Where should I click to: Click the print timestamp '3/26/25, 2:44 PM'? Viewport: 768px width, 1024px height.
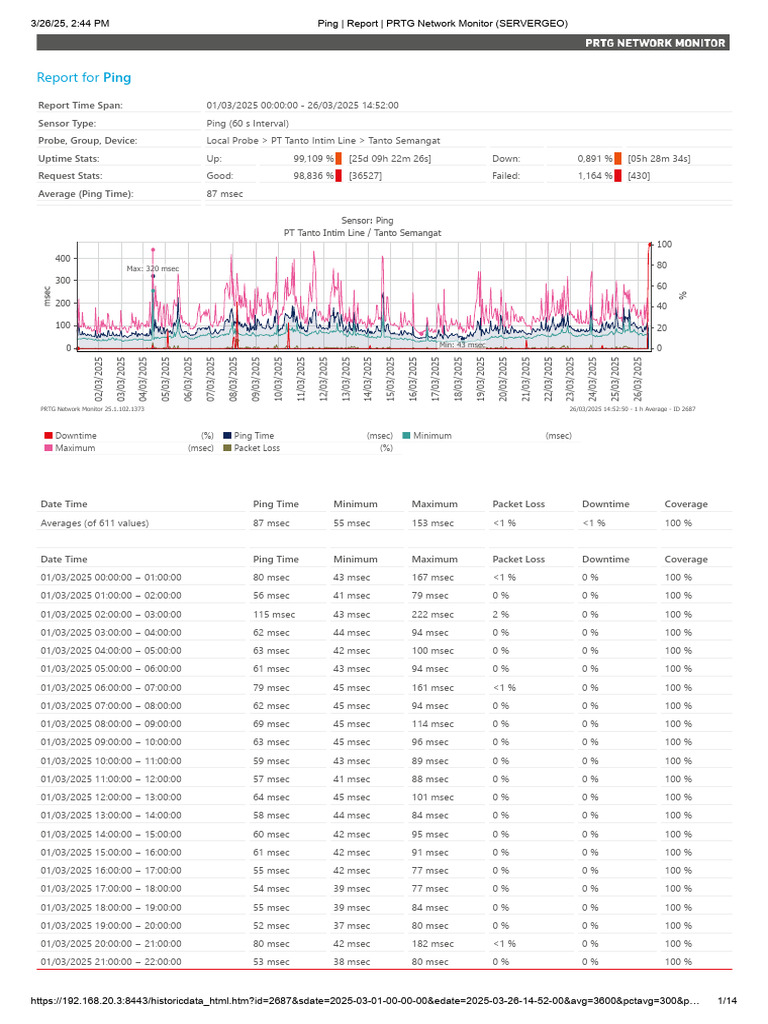[70, 24]
